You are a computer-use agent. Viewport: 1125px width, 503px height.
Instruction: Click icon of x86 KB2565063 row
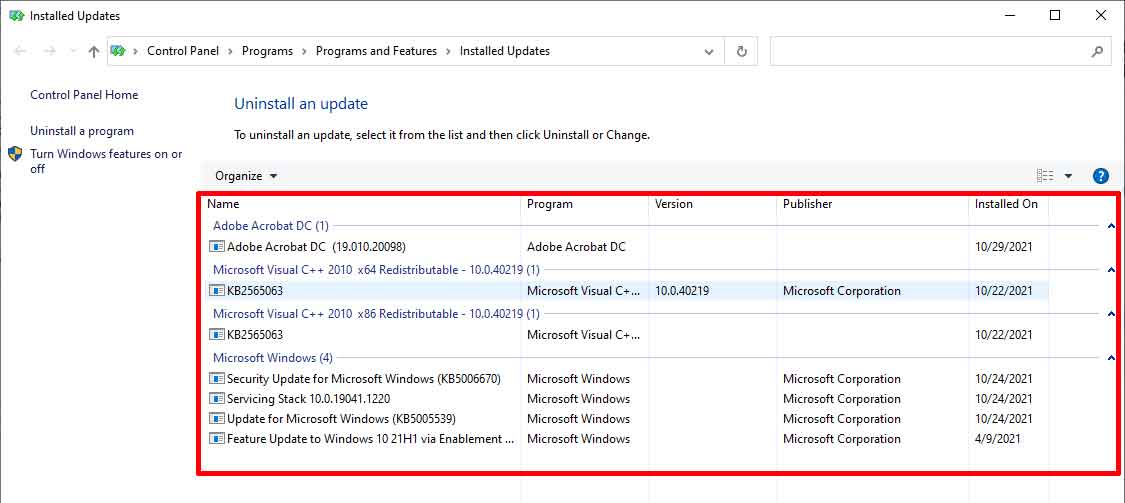coord(217,334)
